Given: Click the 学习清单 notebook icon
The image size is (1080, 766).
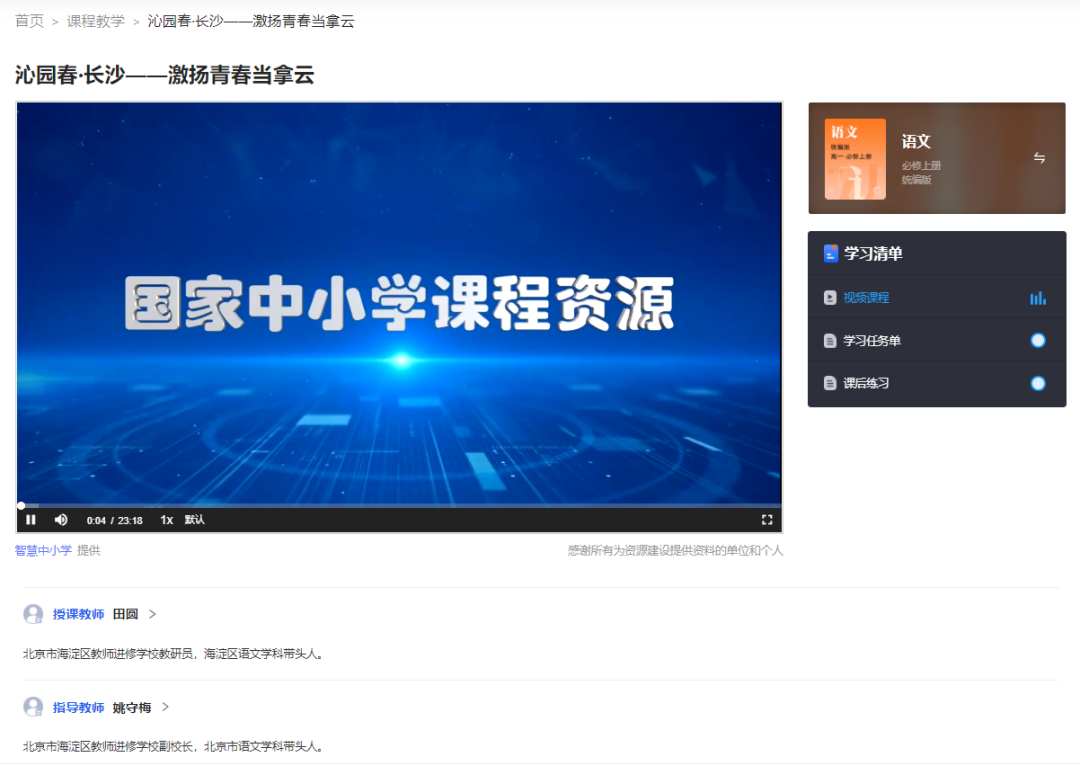Looking at the screenshot, I should (829, 253).
